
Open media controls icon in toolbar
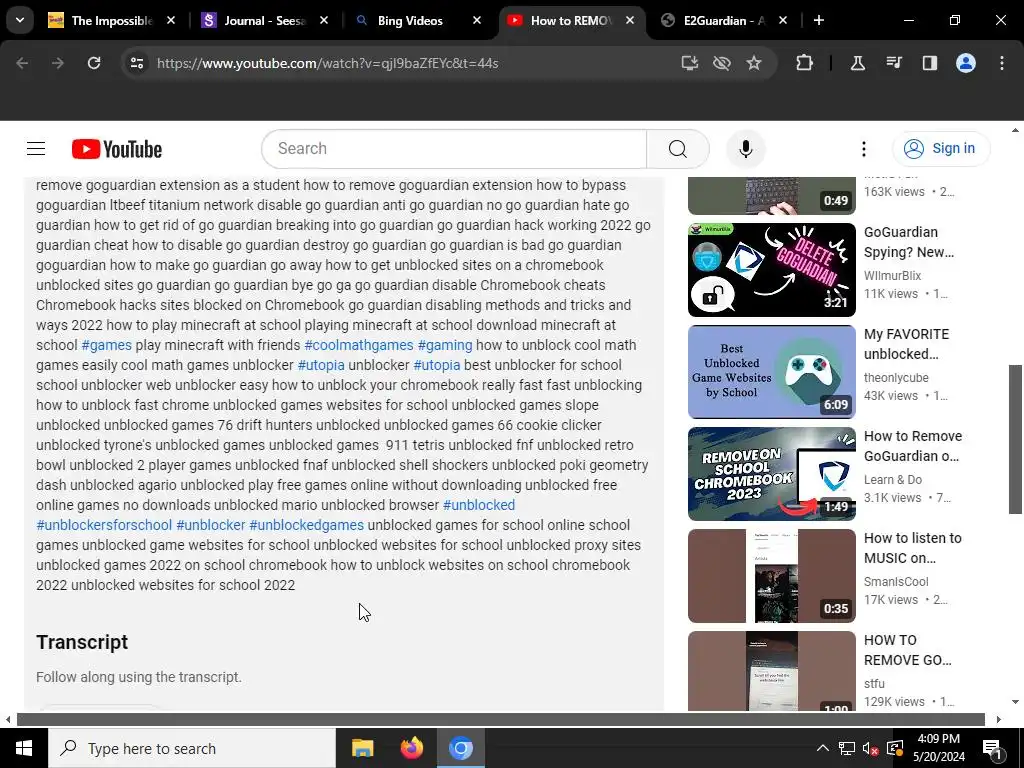[x=893, y=63]
